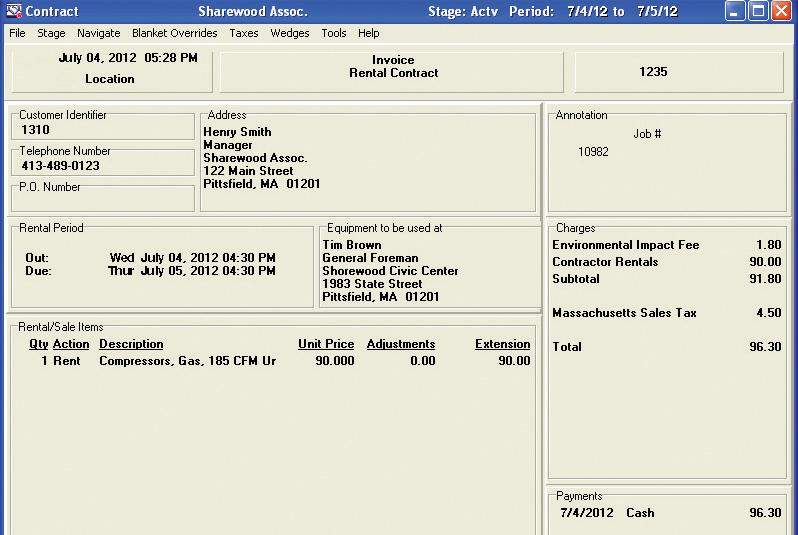Click the Job # annotation label
Image resolution: width=798 pixels, height=535 pixels.
(x=647, y=134)
